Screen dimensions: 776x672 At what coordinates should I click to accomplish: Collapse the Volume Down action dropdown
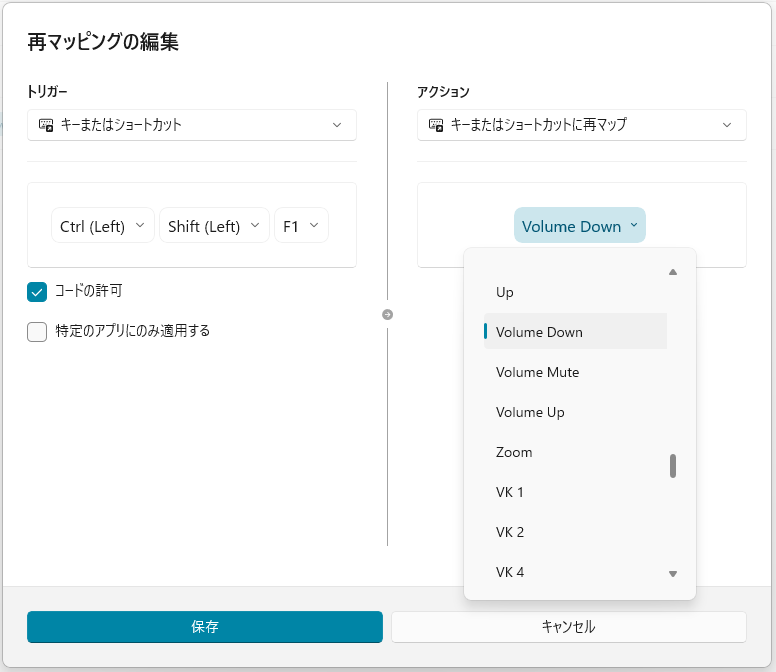(x=580, y=226)
